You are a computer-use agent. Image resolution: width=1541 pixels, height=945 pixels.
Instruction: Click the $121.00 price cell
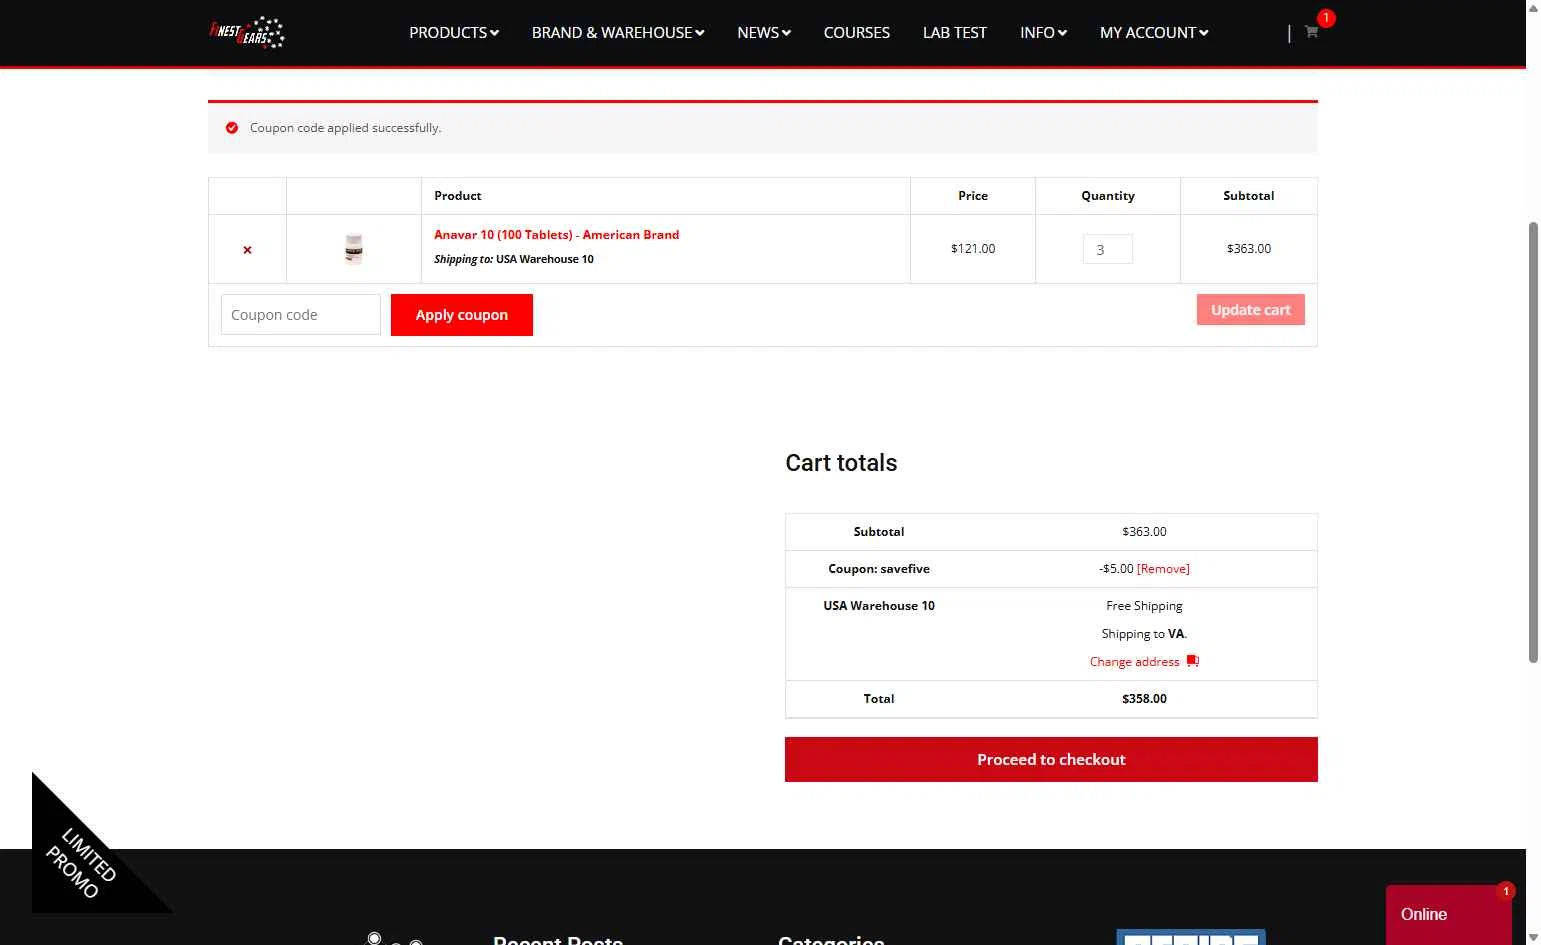973,249
